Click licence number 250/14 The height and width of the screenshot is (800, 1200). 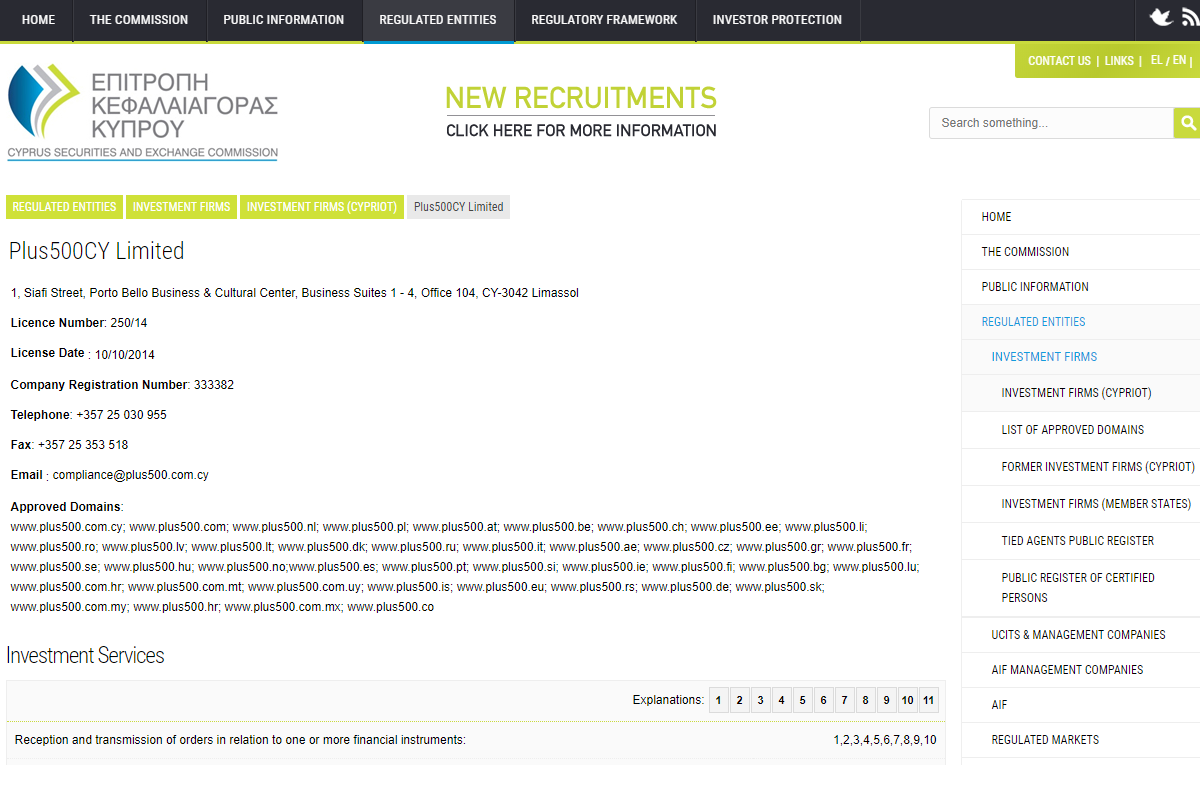(x=129, y=323)
